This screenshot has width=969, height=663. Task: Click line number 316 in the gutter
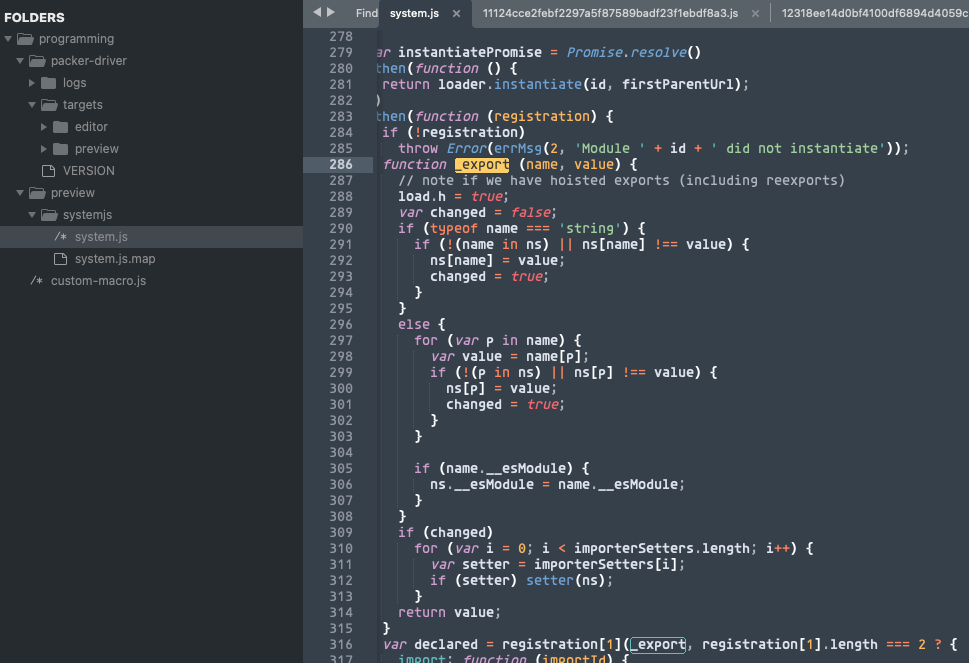(x=341, y=644)
